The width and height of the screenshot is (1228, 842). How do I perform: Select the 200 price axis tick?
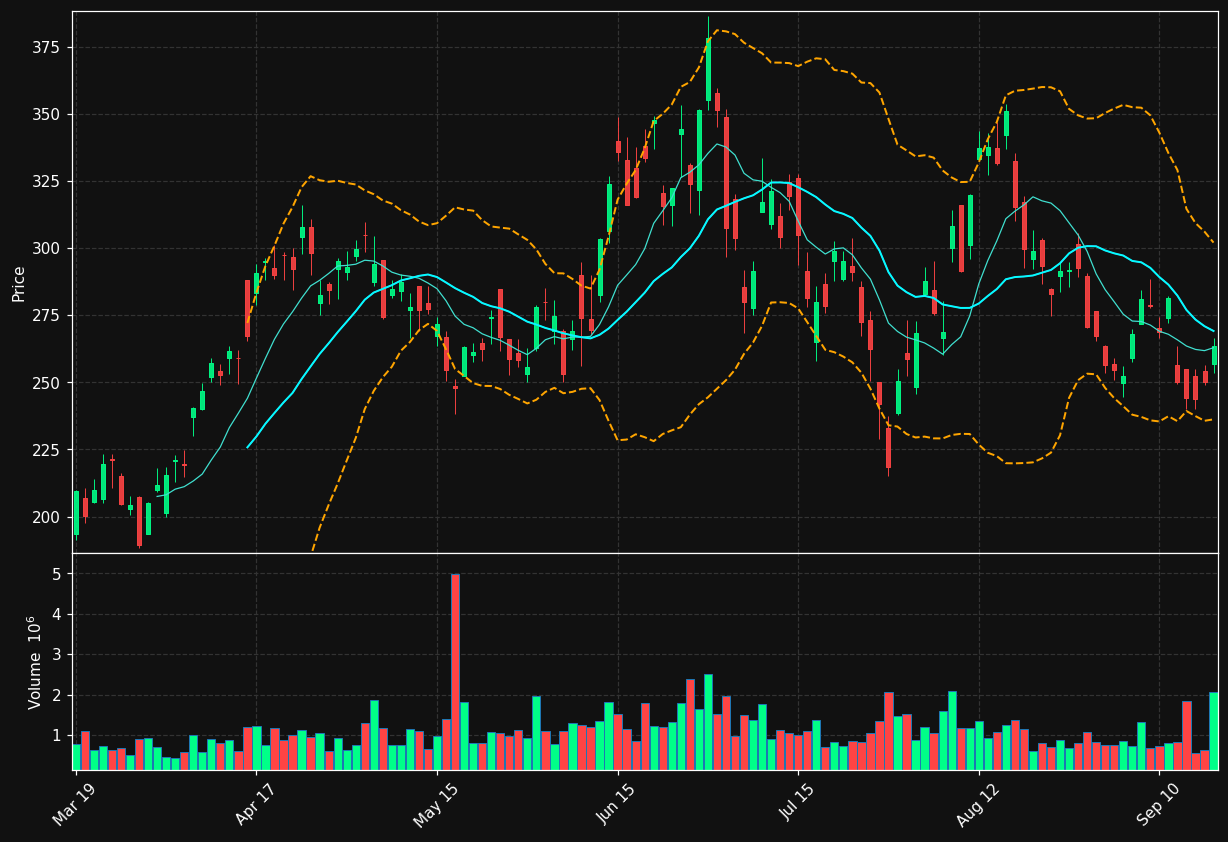48,517
